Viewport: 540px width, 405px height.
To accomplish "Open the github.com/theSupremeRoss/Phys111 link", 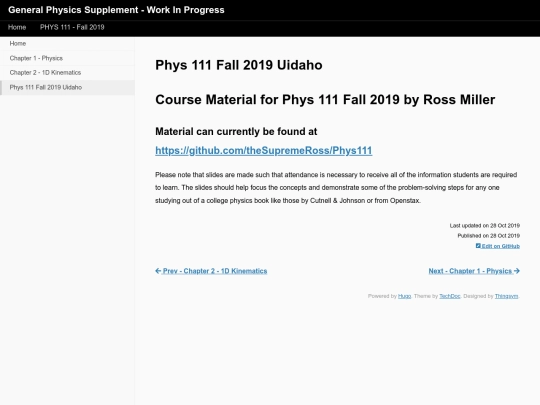I will pyautogui.click(x=263, y=150).
